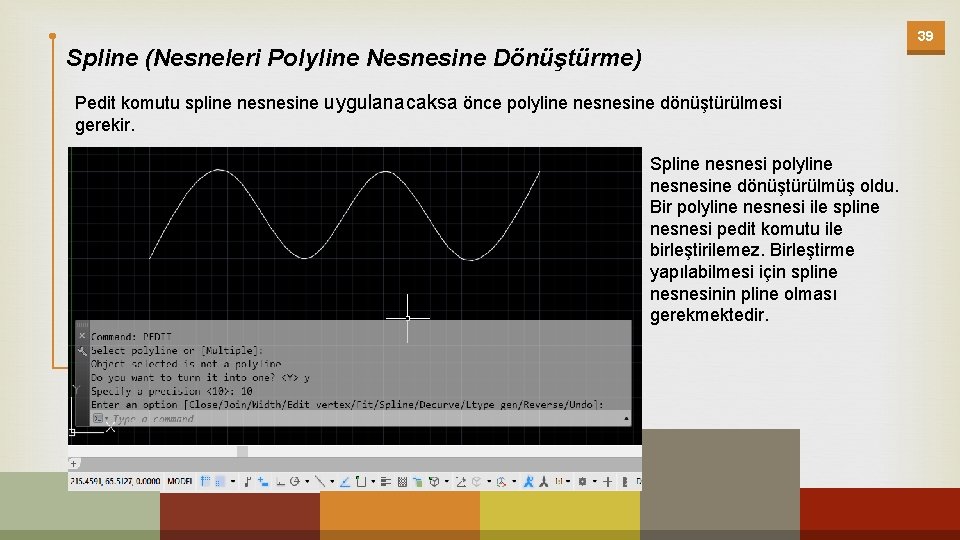Open workspace switching dropdown arrow
This screenshot has height=540, width=960.
tap(595, 482)
